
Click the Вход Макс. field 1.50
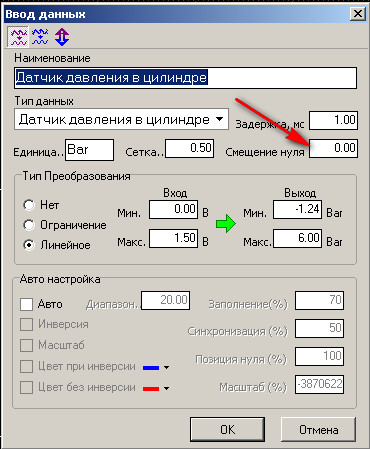(x=174, y=238)
